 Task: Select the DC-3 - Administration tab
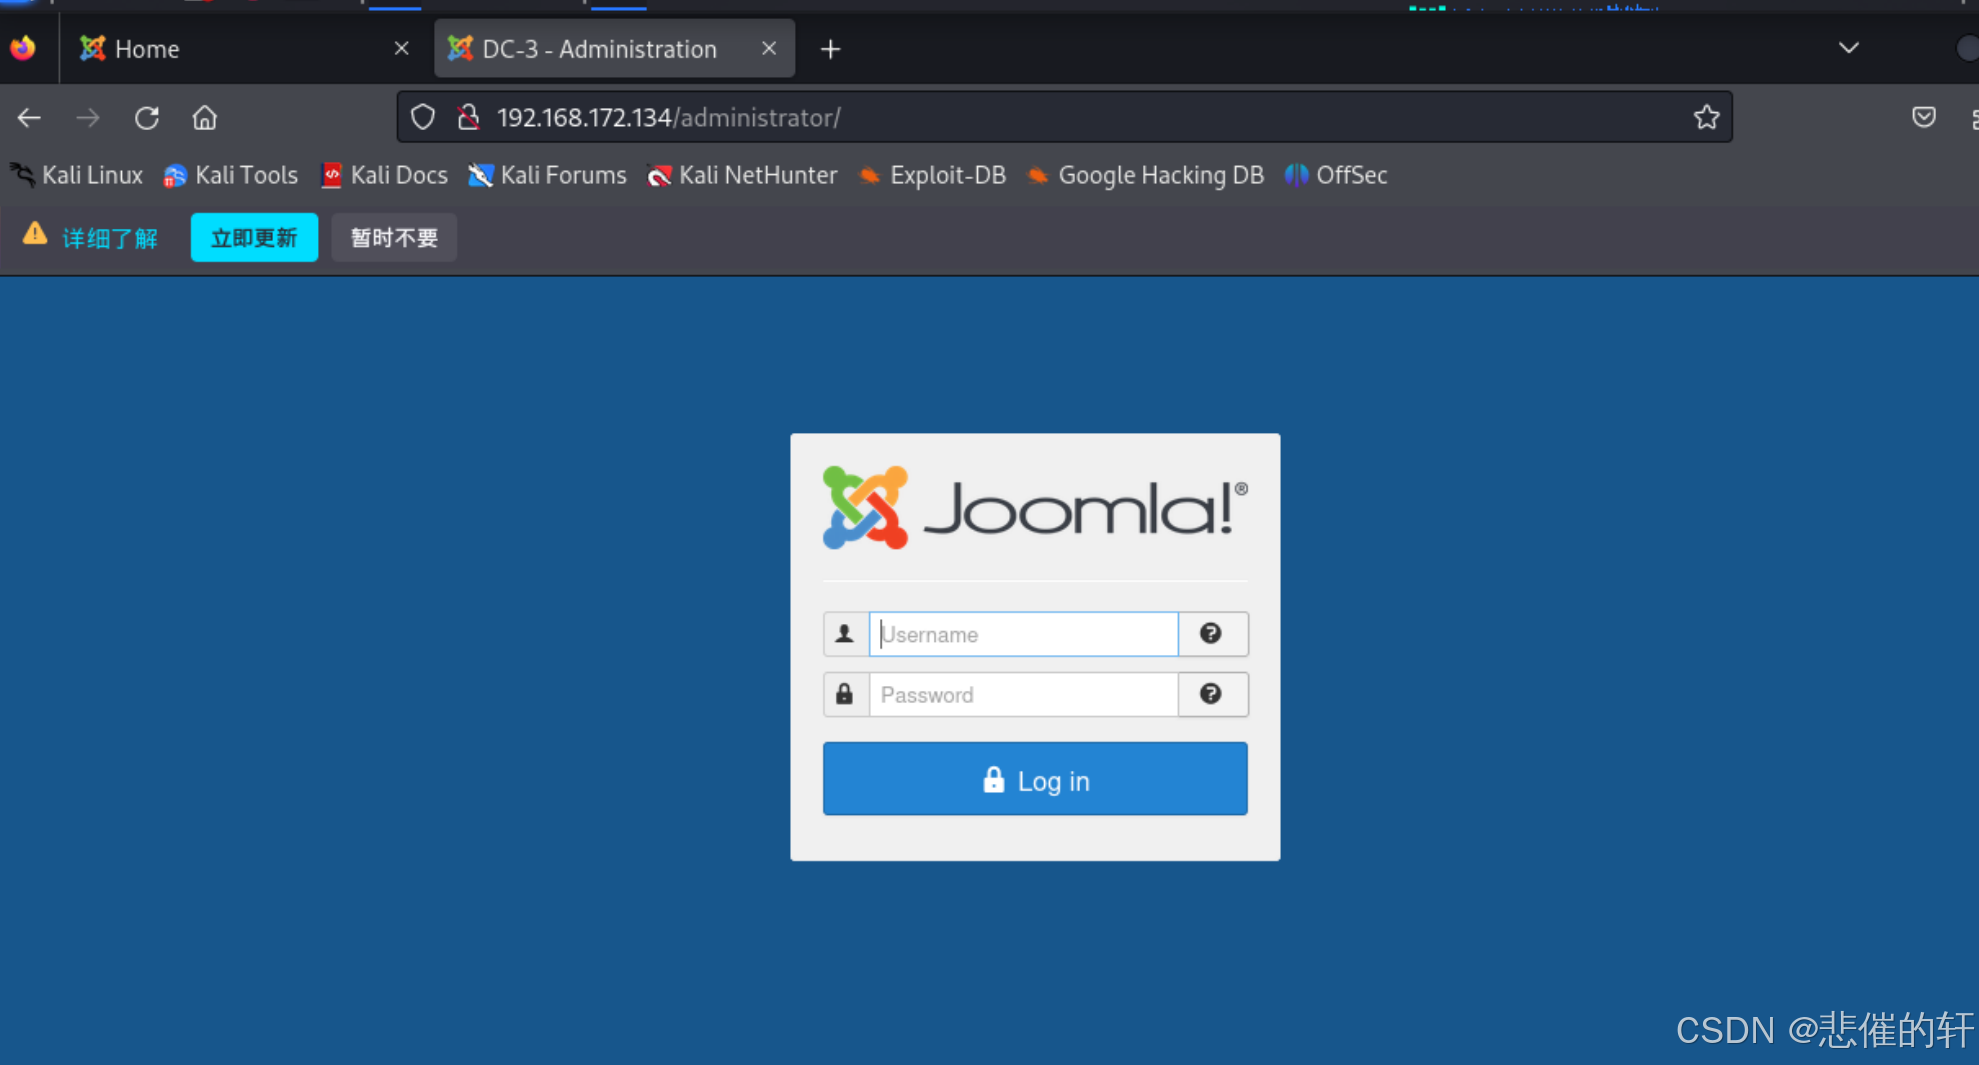pos(614,49)
